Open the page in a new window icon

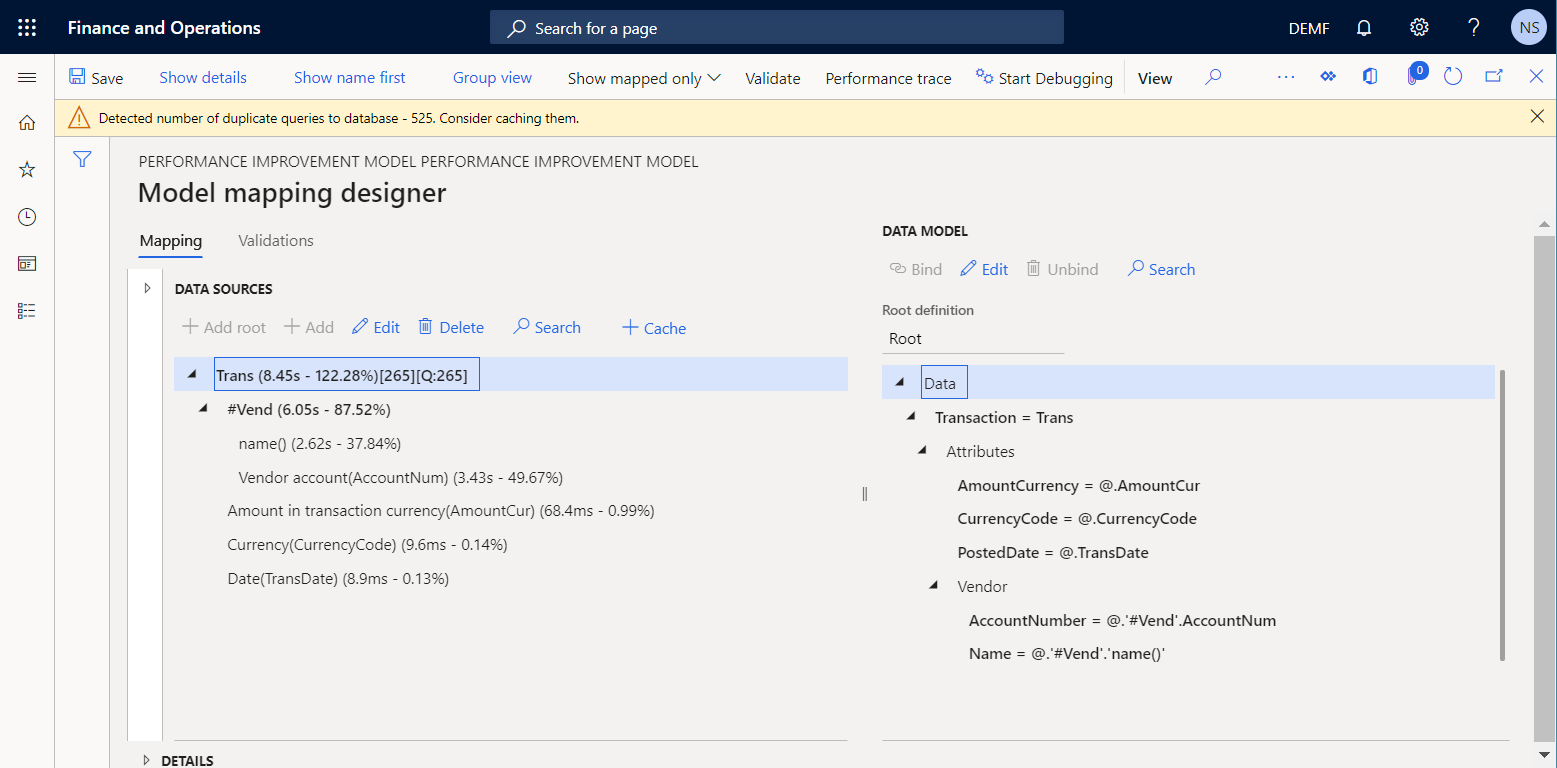click(x=1493, y=76)
